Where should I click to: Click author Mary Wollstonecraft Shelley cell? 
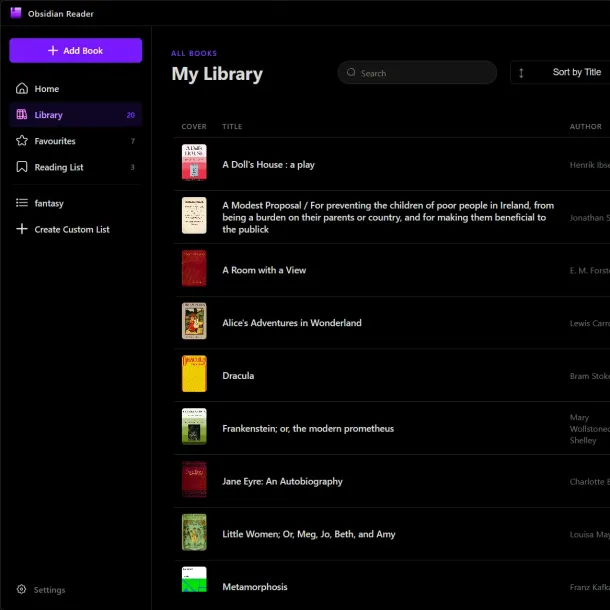pyautogui.click(x=590, y=429)
